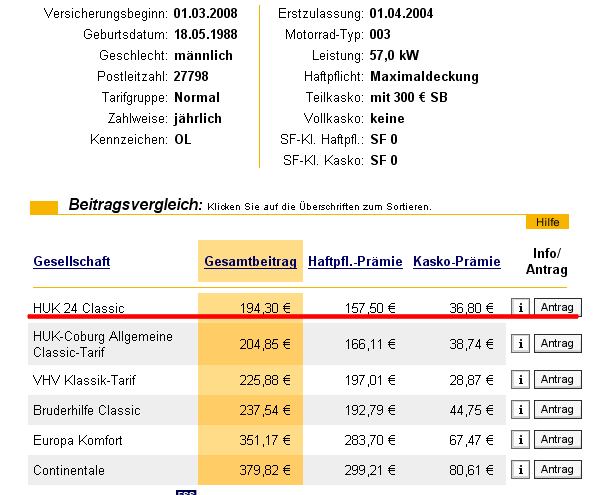Click the info icon for Continentale

coord(520,469)
